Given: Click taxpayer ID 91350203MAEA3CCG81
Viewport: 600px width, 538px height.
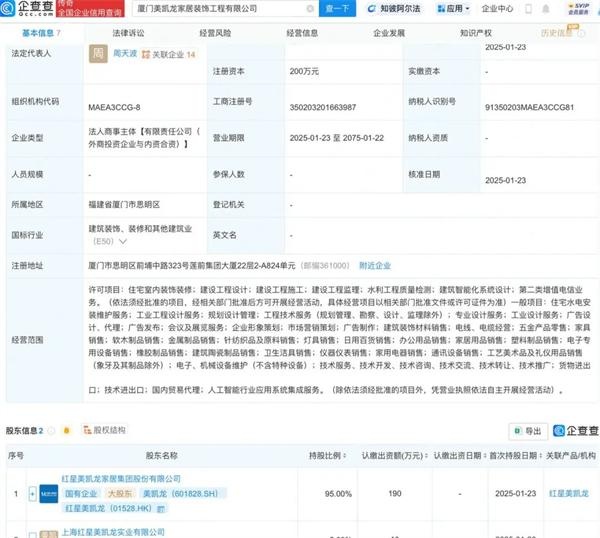Looking at the screenshot, I should [x=530, y=108].
